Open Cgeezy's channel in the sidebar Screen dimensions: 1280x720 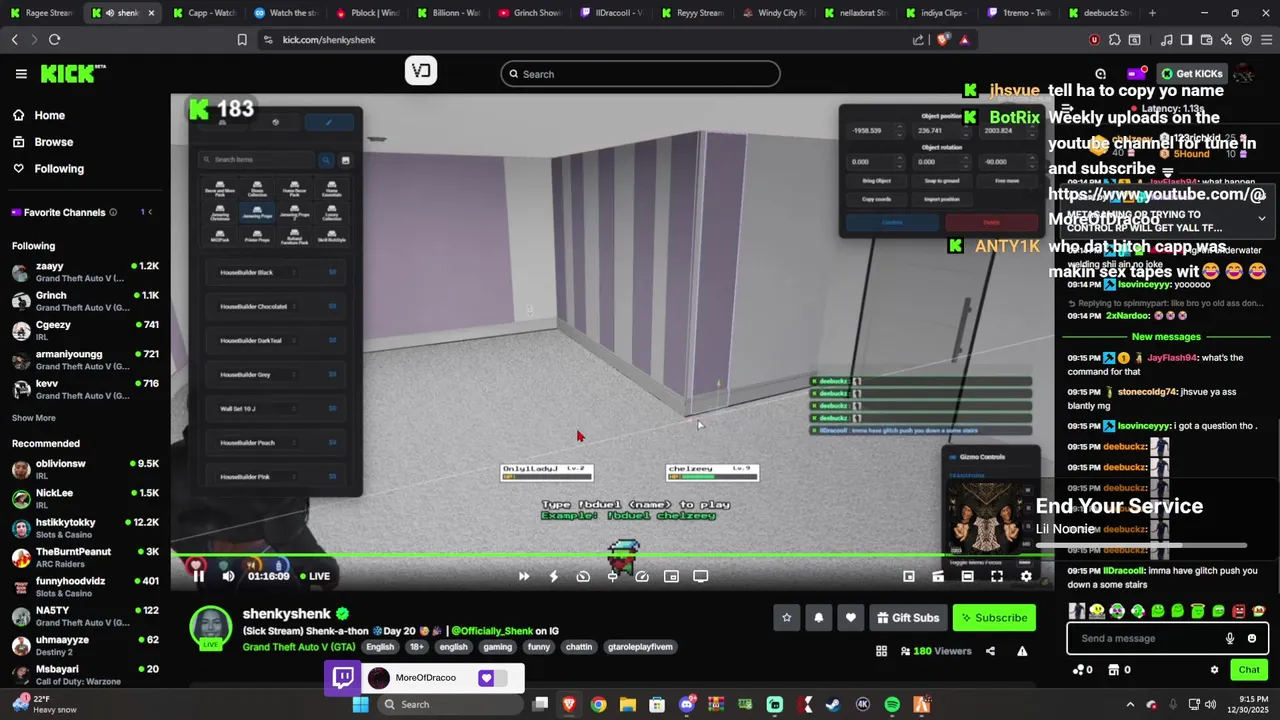[85, 330]
